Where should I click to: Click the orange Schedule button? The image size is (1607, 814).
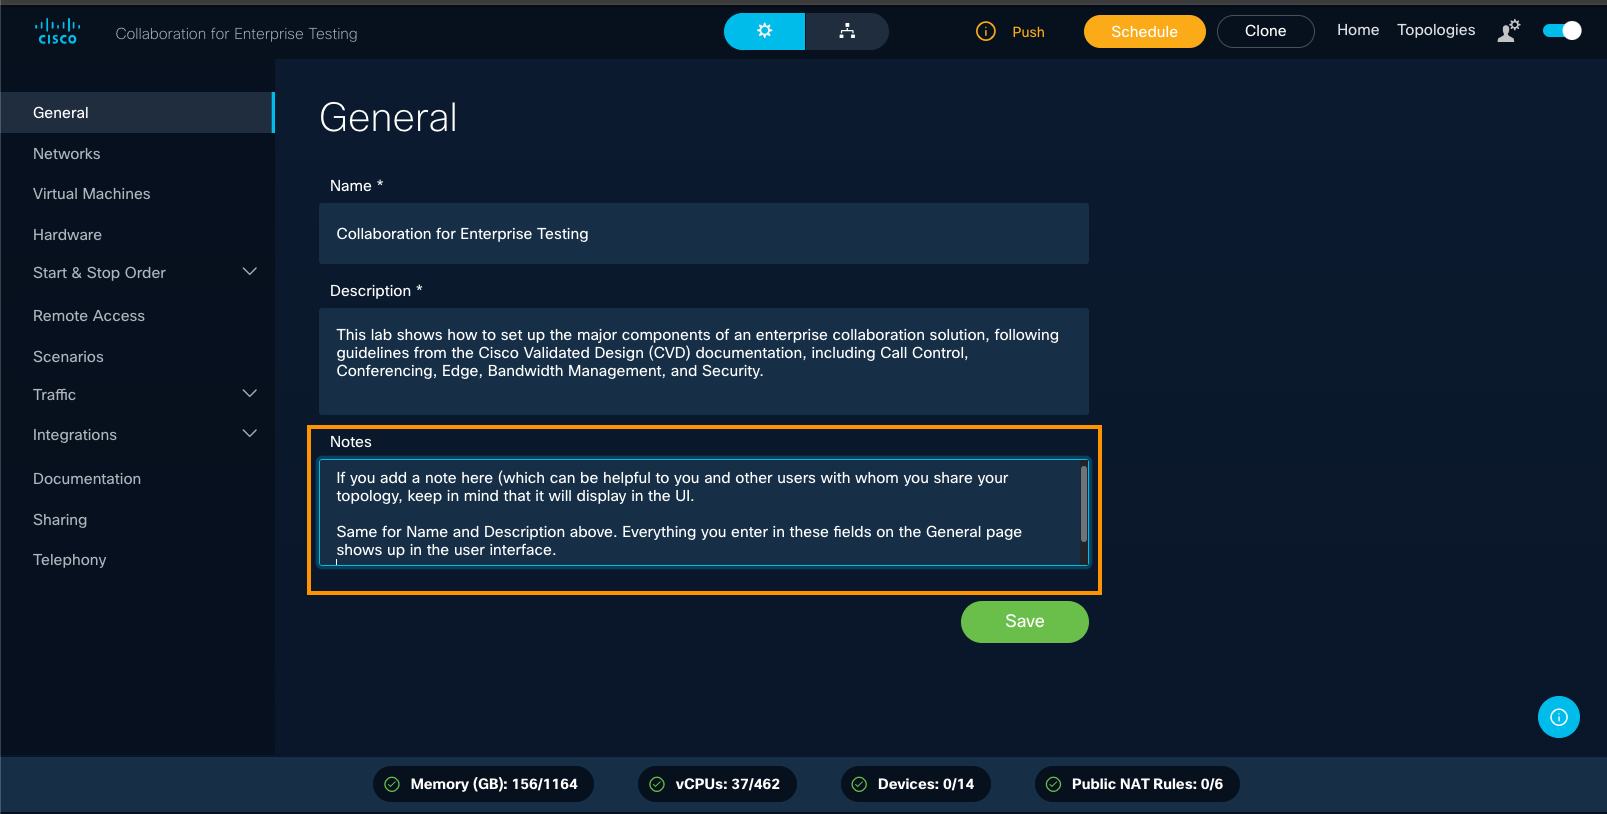pos(1144,31)
